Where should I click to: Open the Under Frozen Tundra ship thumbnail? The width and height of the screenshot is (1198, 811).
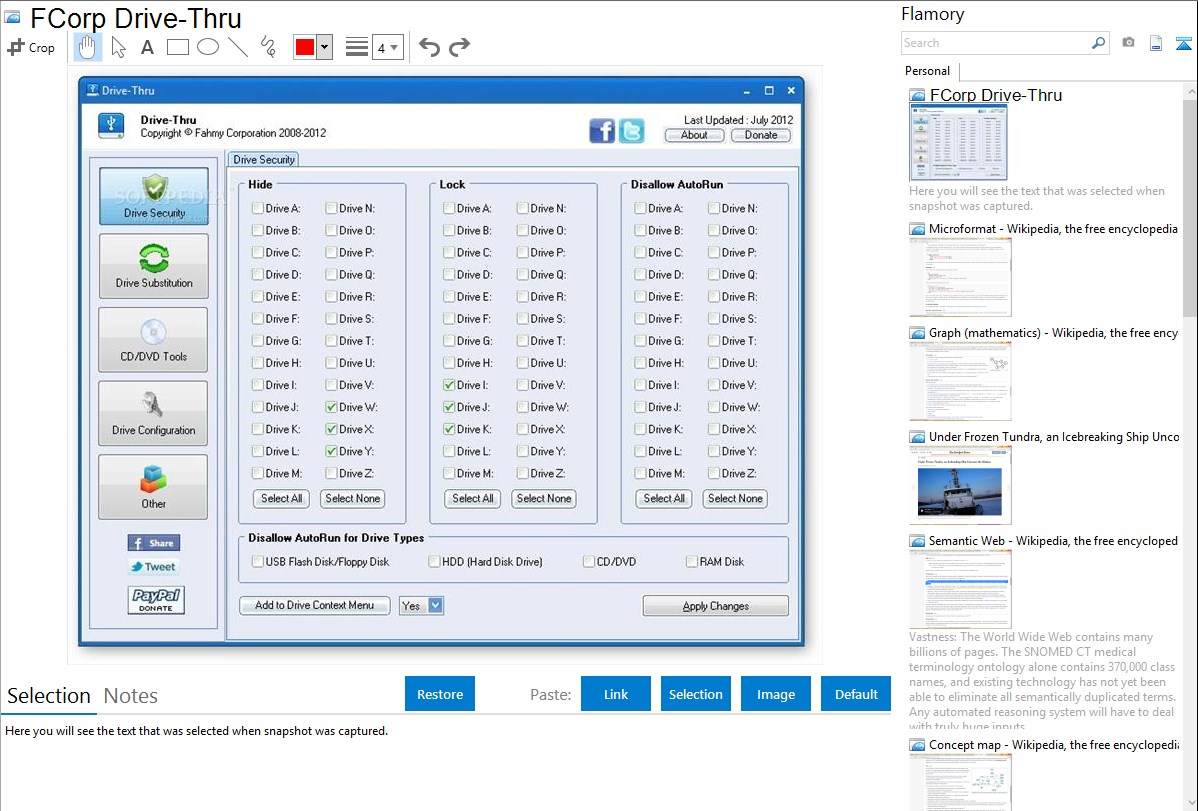pyautogui.click(x=960, y=485)
